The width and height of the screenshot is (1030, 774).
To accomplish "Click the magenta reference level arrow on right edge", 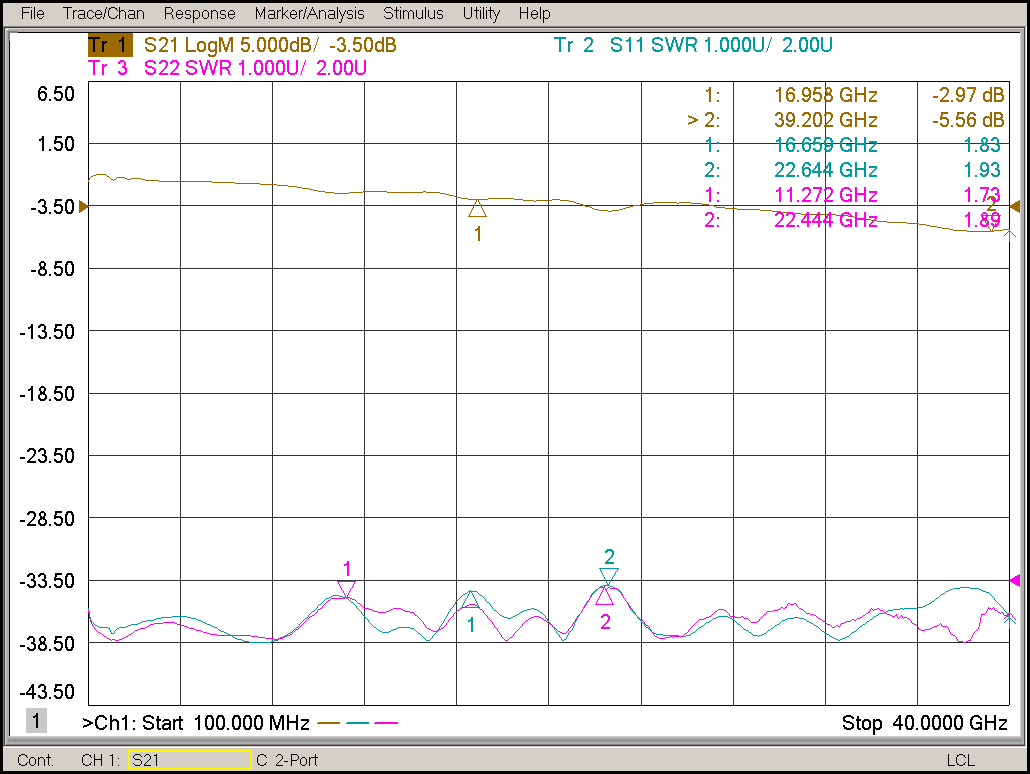I will [x=1015, y=581].
